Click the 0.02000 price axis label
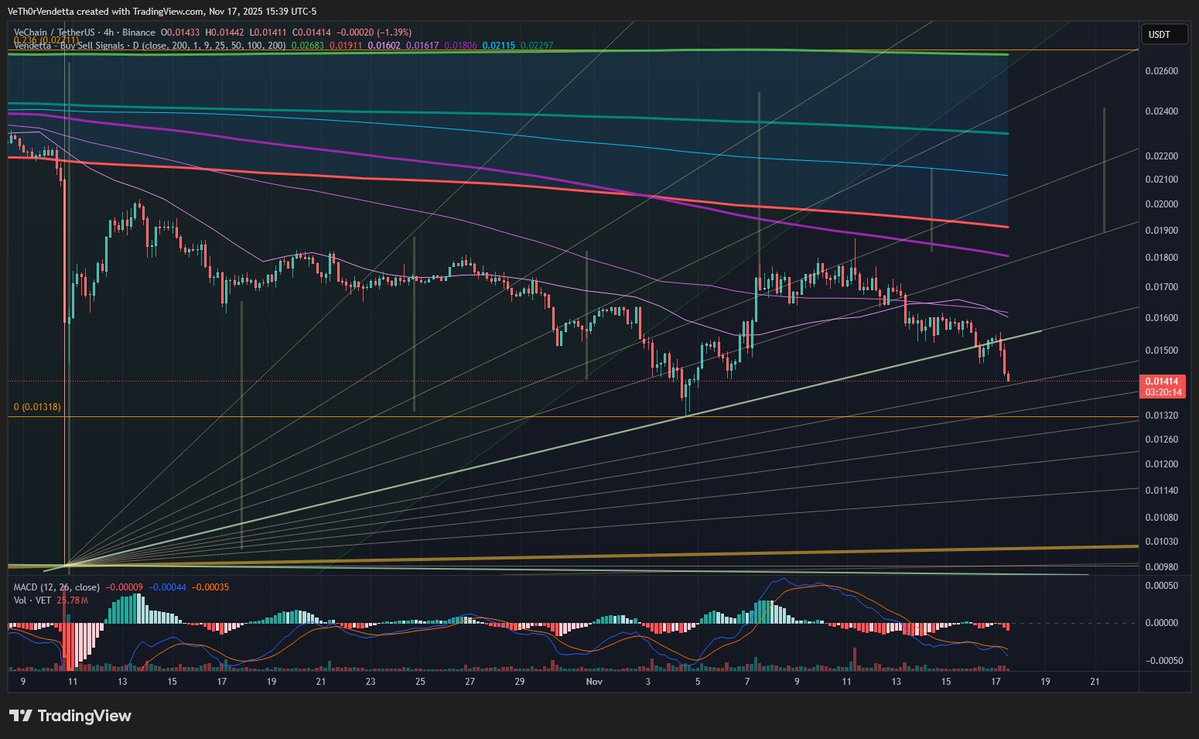The width and height of the screenshot is (1199, 739). click(1161, 204)
